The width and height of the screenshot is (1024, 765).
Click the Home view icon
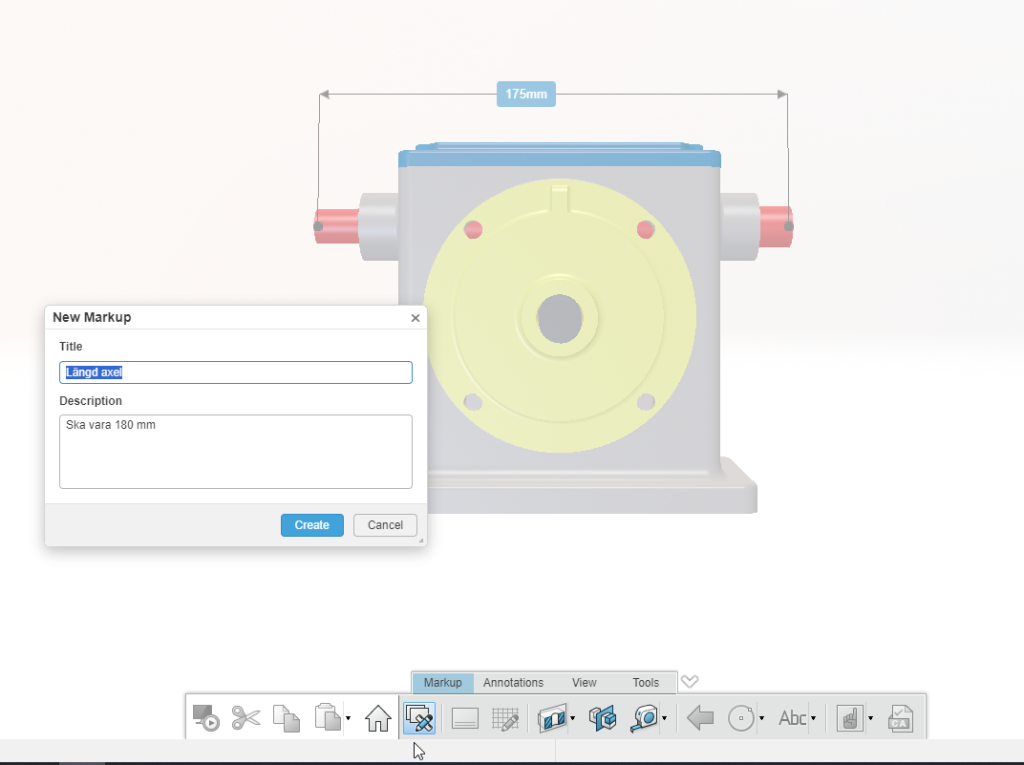pyautogui.click(x=377, y=718)
